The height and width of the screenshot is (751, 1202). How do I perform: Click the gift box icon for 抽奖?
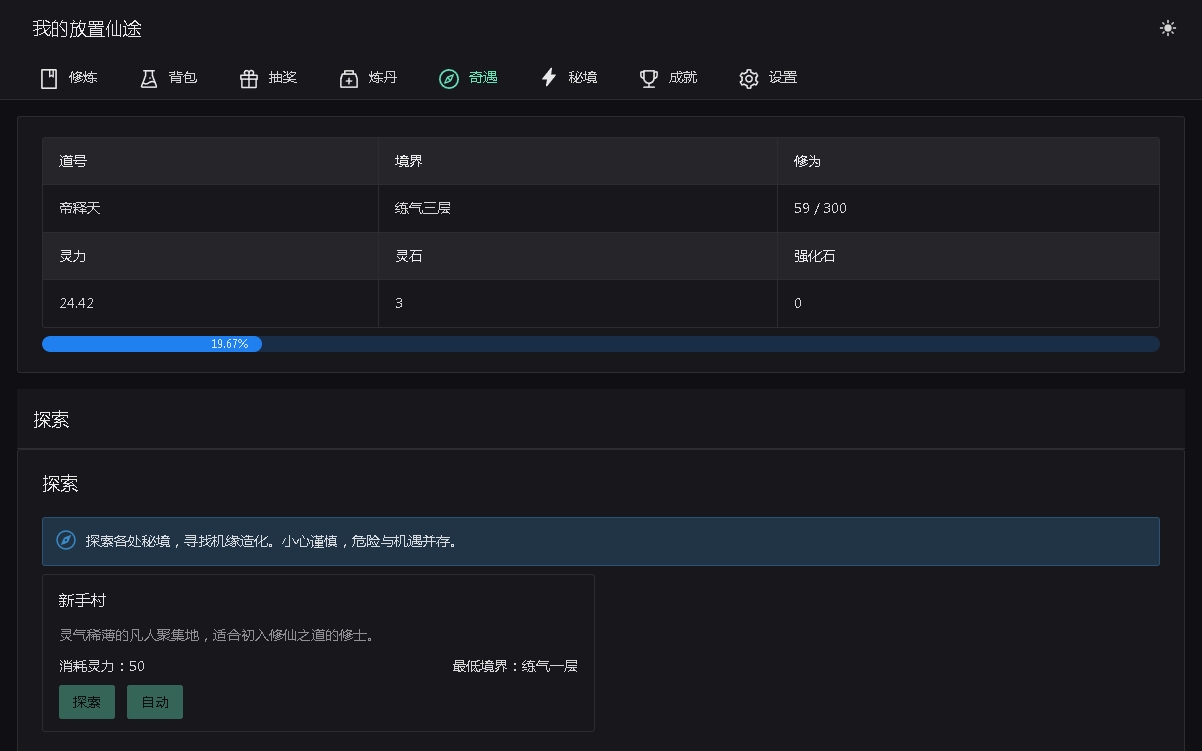(249, 78)
